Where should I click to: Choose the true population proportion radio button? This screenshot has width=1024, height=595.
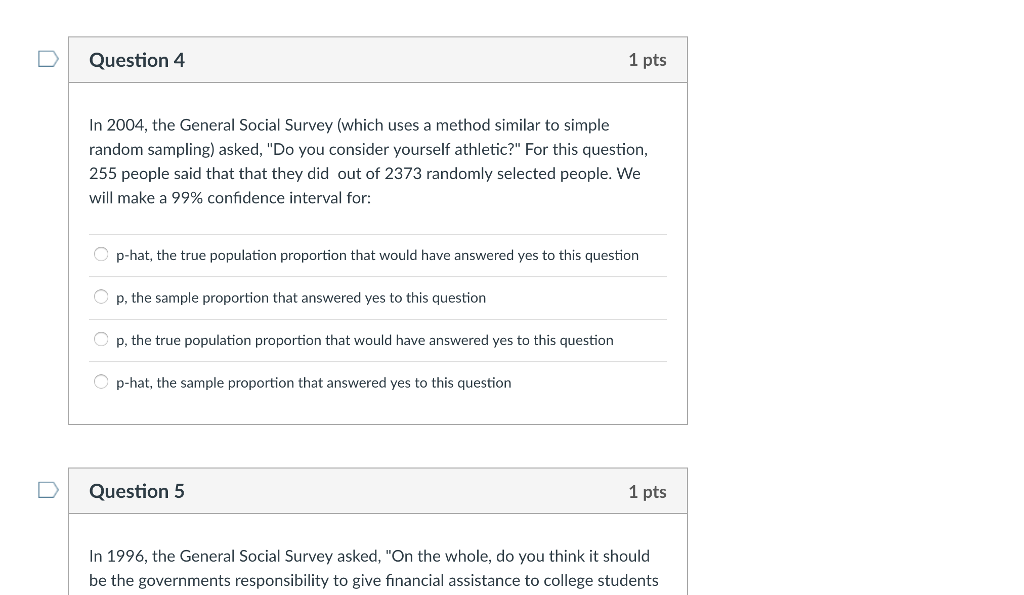[x=101, y=339]
